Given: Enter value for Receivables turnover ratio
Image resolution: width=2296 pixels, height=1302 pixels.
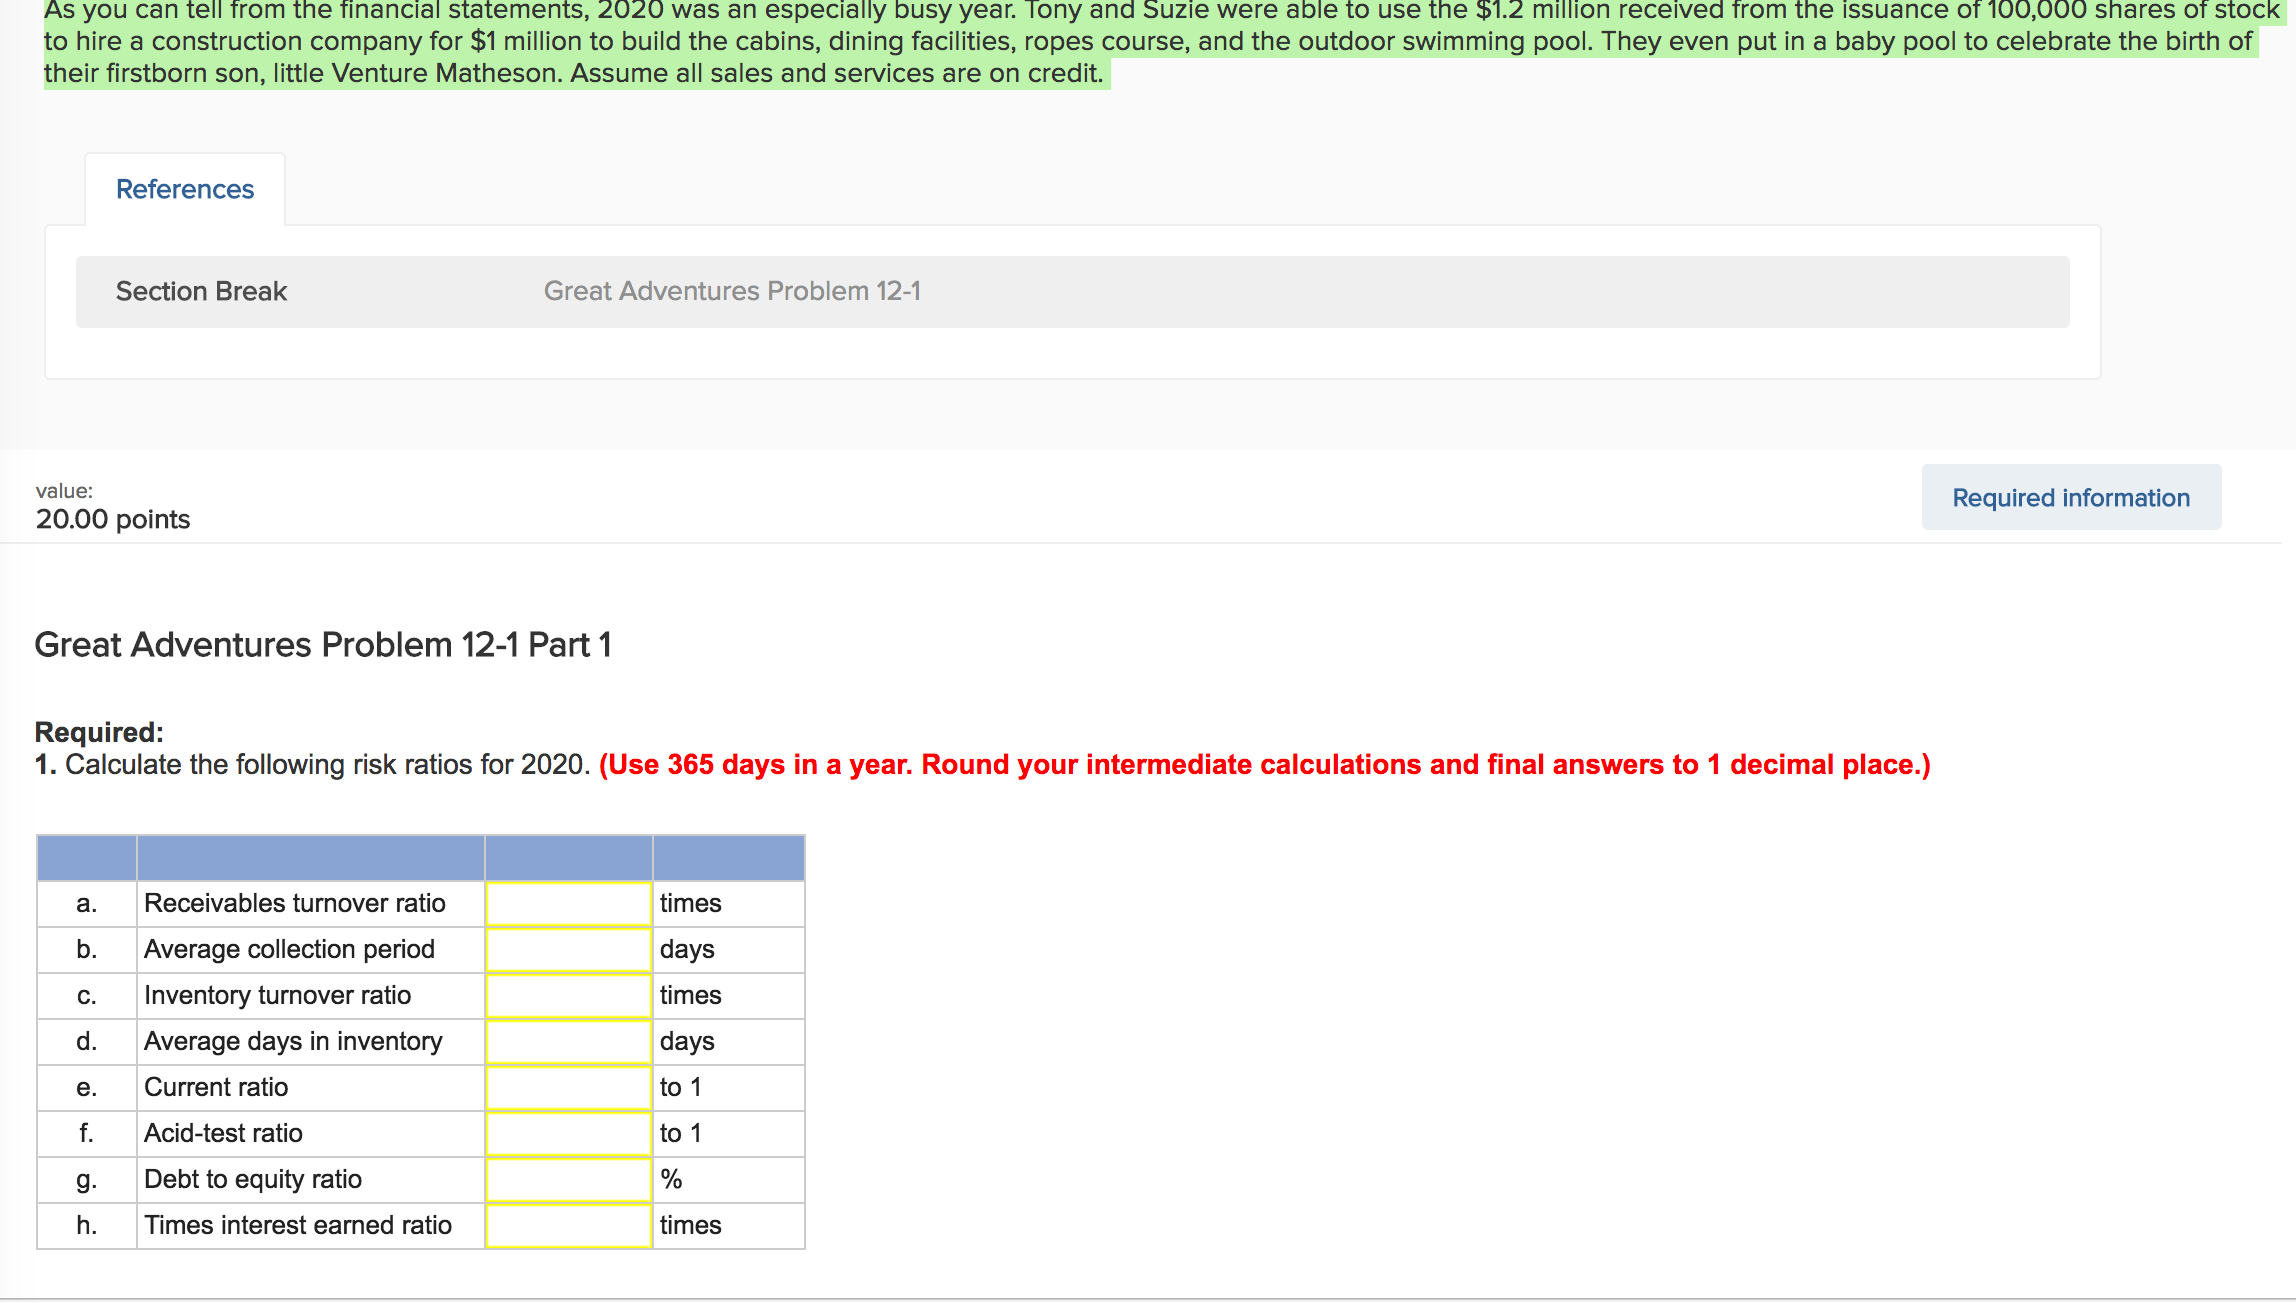Looking at the screenshot, I should 568,903.
